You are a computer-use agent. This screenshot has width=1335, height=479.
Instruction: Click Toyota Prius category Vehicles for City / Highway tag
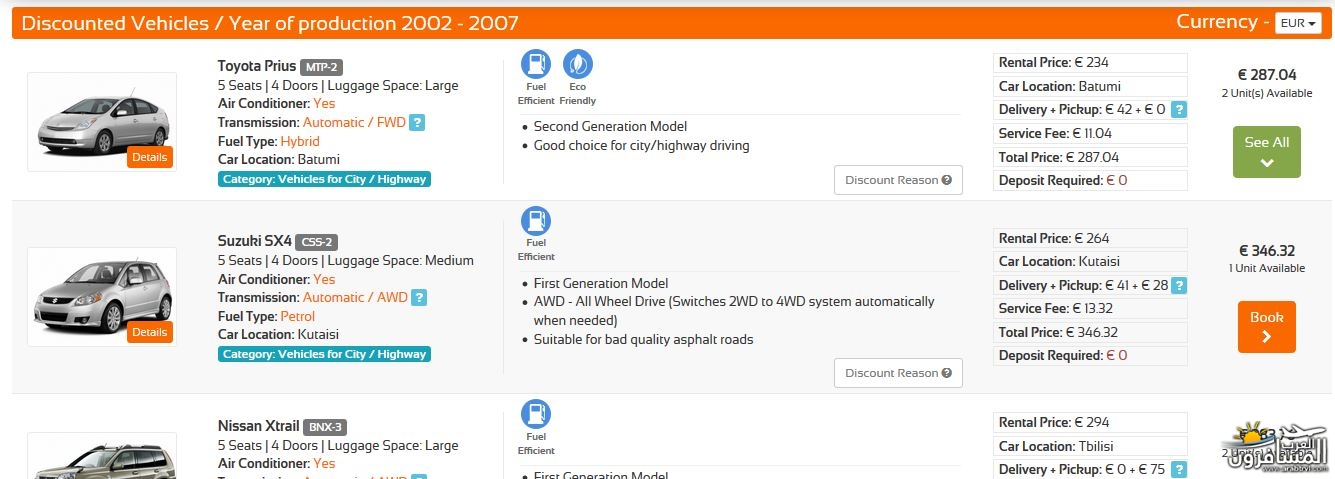324,179
